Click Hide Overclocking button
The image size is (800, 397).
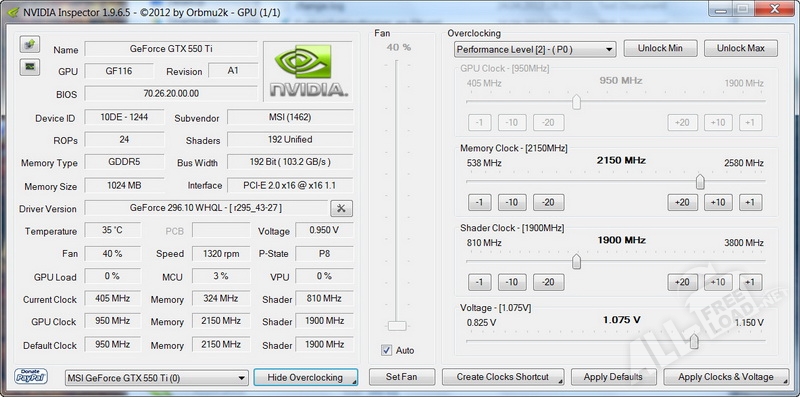pos(306,378)
